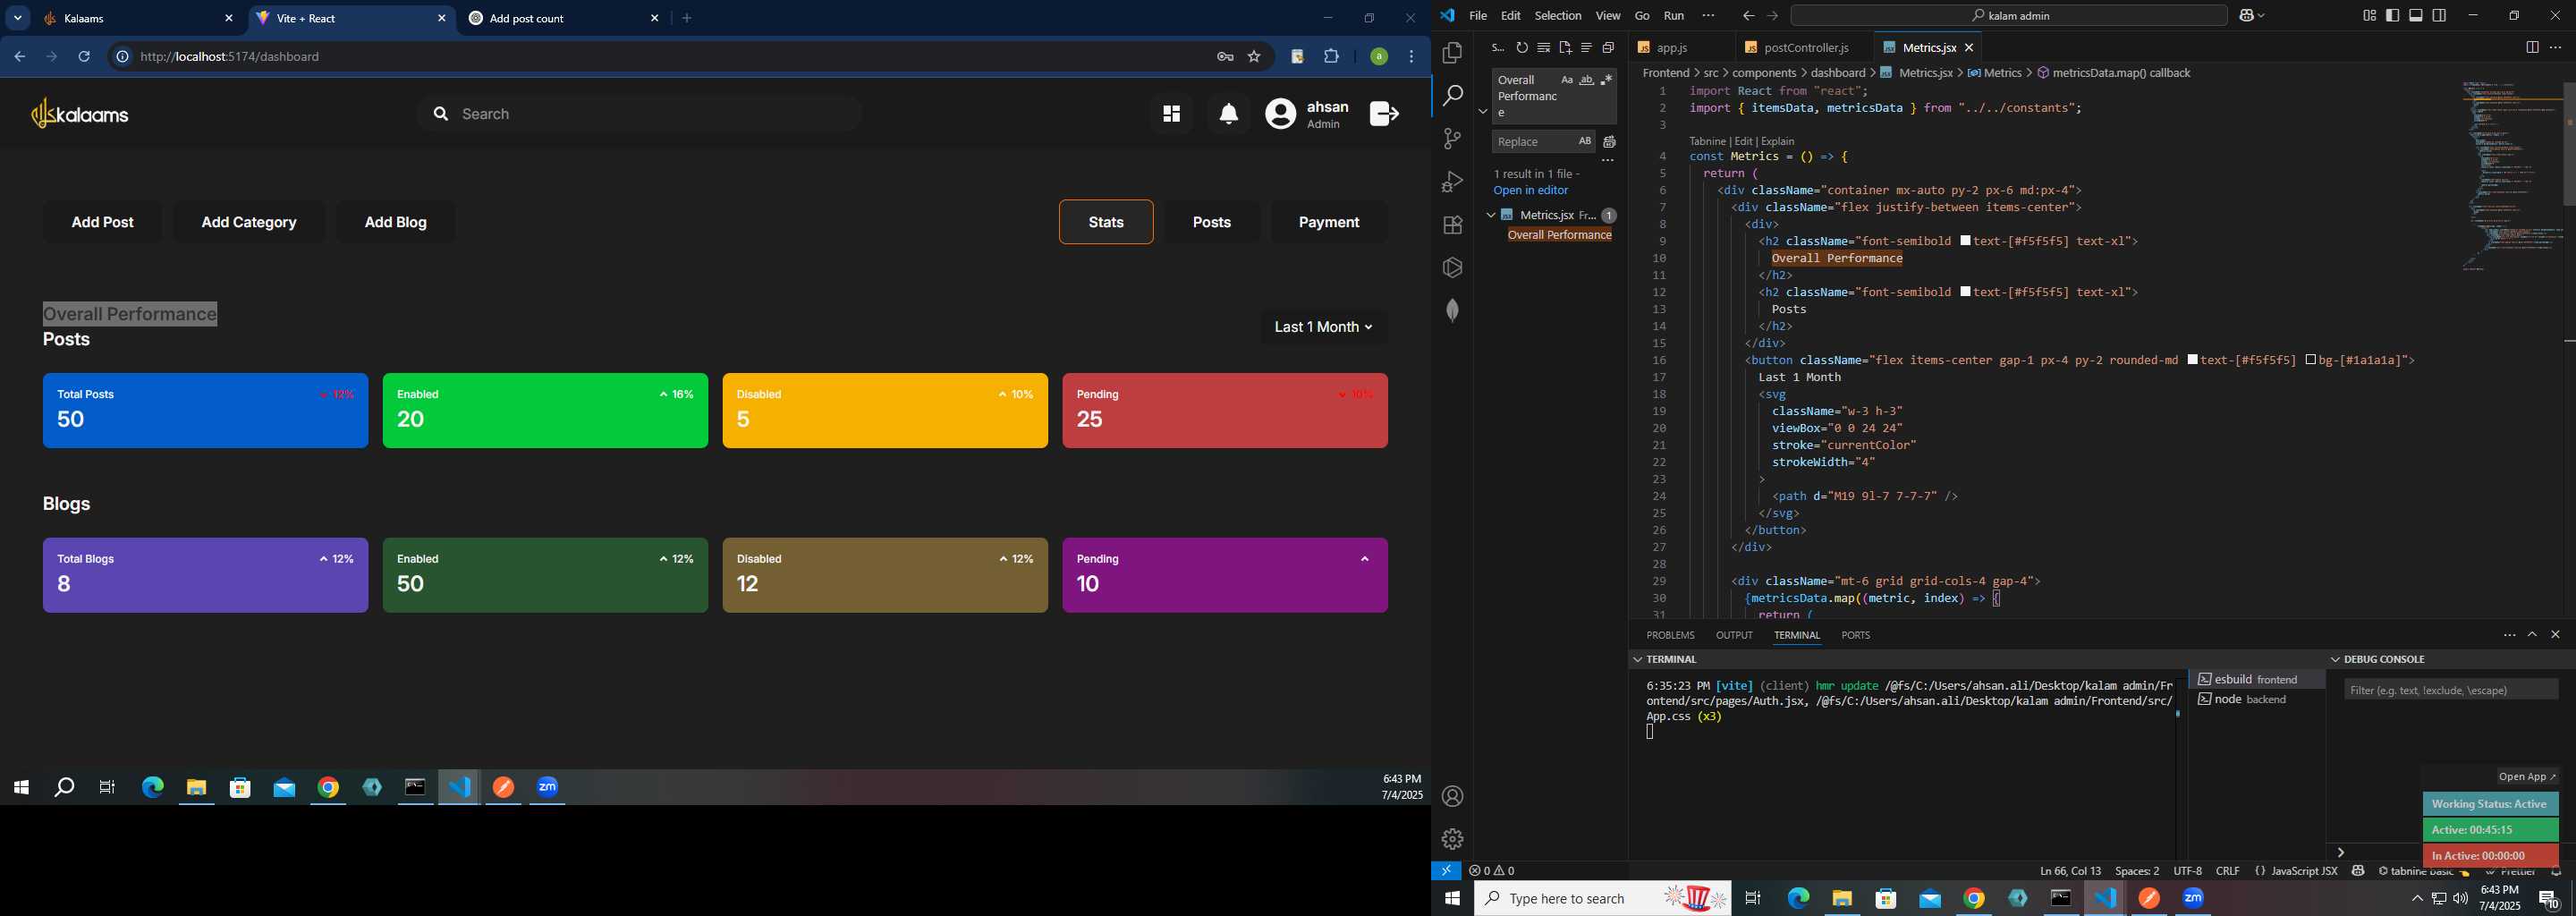
Task: Open Source Control in the activity bar
Action: (1452, 139)
